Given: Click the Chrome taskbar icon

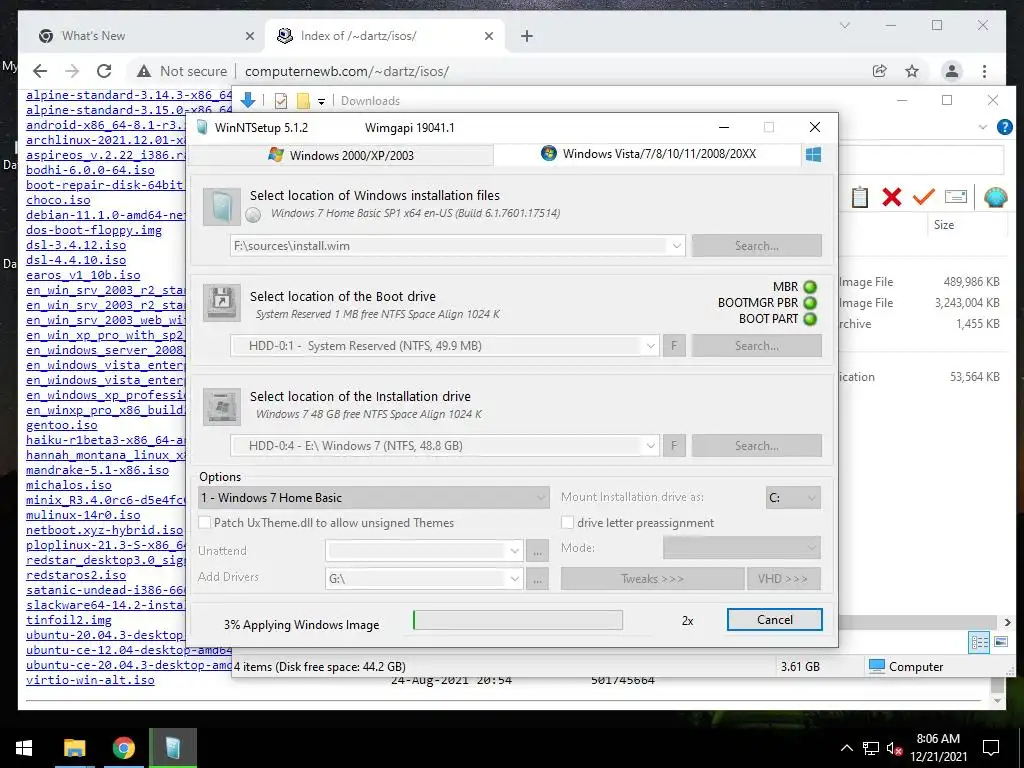Looking at the screenshot, I should (123, 748).
